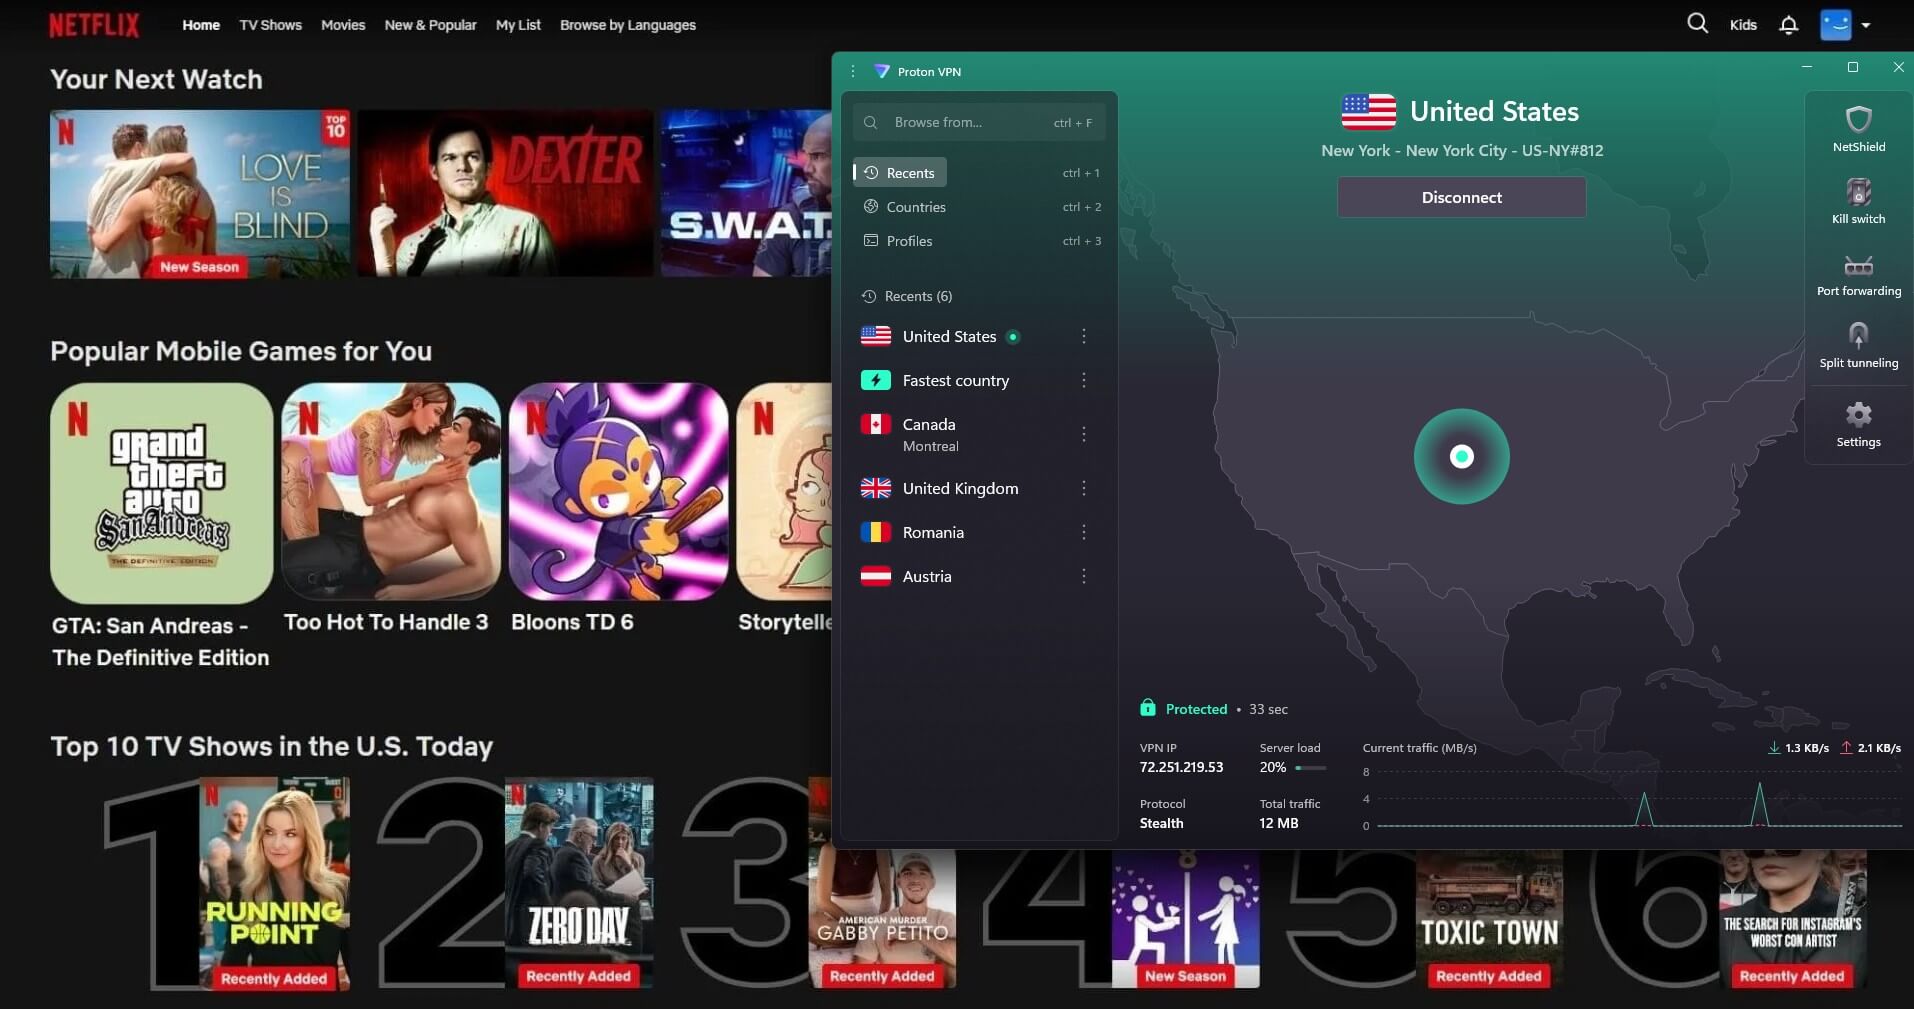The width and height of the screenshot is (1914, 1009).
Task: Click United States flag in Recents list
Action: (x=876, y=336)
